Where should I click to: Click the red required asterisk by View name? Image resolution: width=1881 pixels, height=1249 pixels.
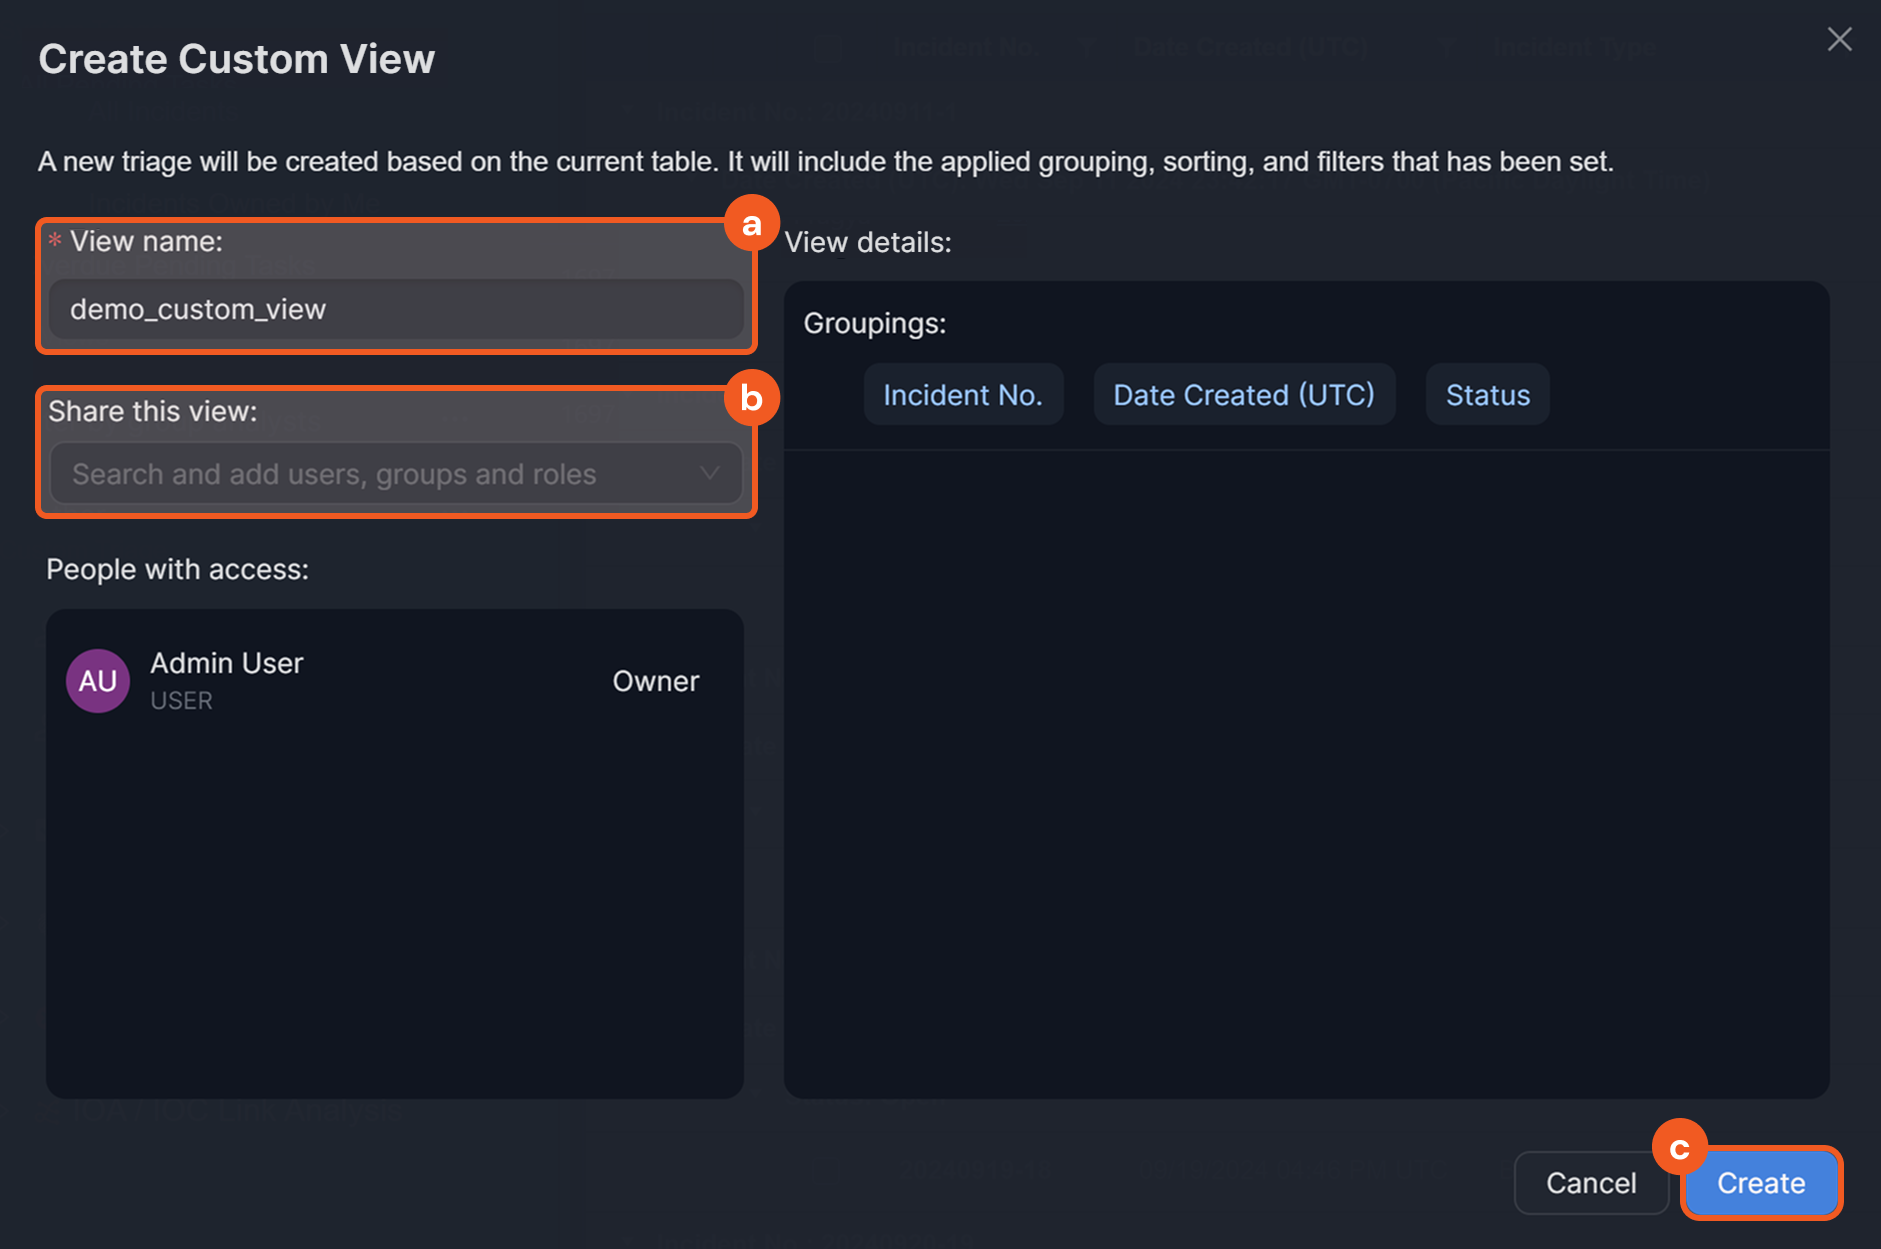coord(55,241)
